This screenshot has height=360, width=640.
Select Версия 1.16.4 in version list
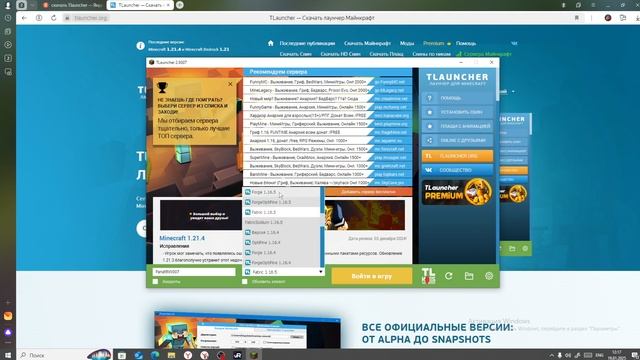coord(282,232)
